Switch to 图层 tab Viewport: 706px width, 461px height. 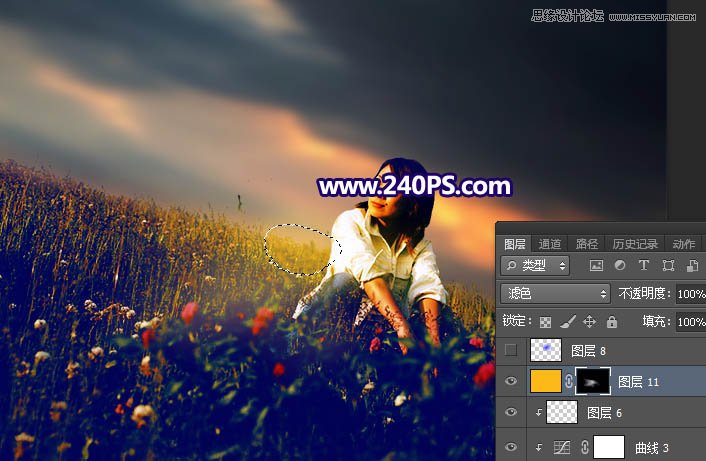click(514, 244)
